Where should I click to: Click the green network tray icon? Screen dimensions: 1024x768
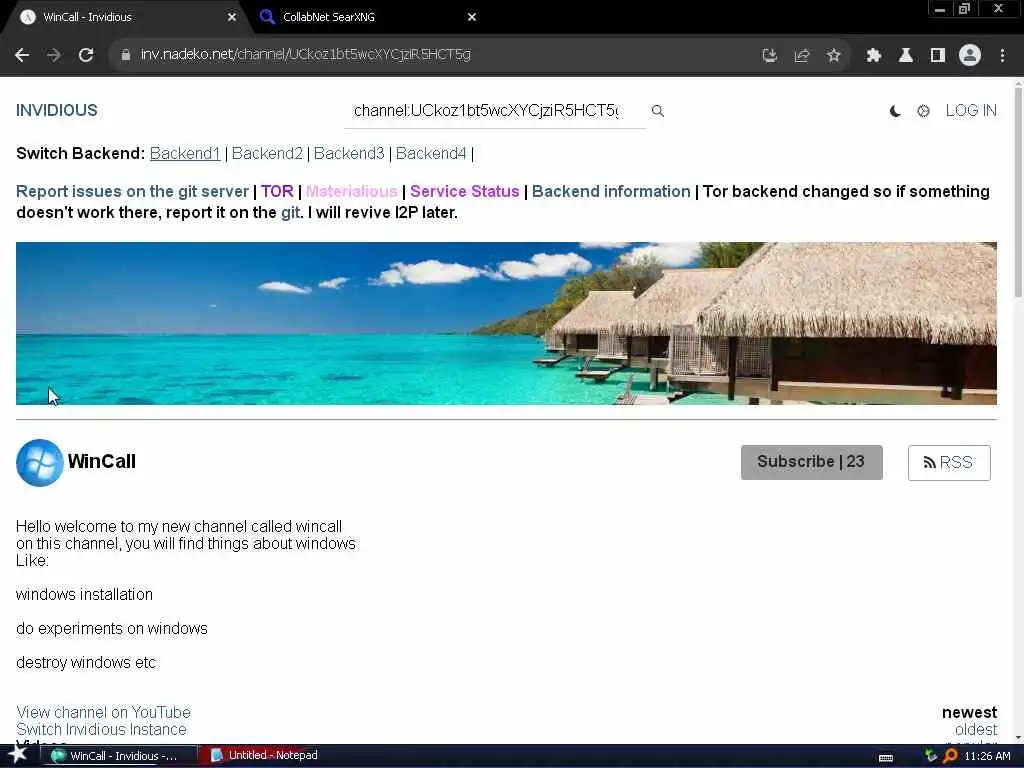click(x=931, y=756)
